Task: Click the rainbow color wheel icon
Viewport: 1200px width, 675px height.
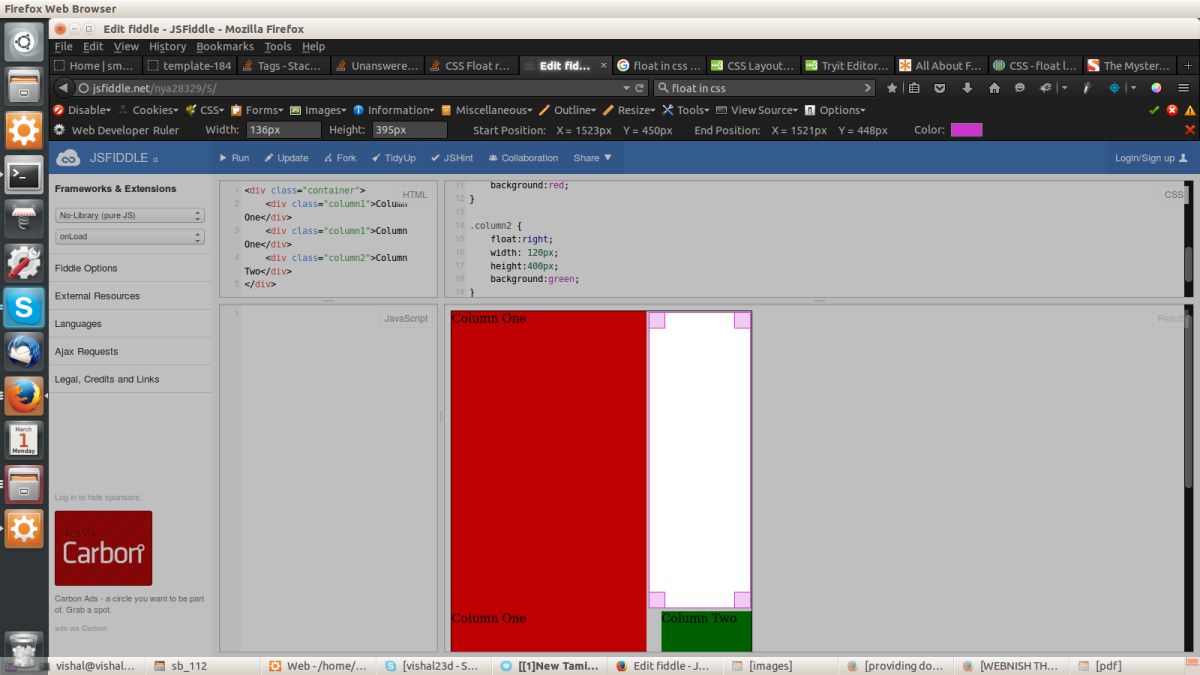Action: tap(1157, 88)
